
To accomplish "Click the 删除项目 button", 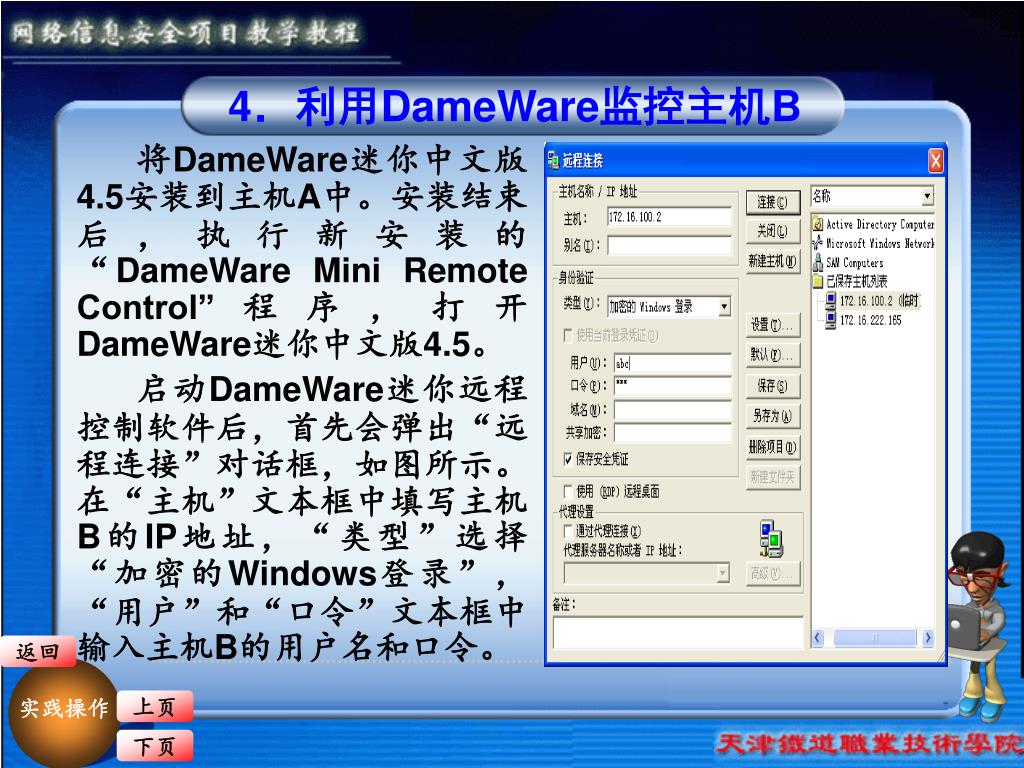I will [773, 447].
